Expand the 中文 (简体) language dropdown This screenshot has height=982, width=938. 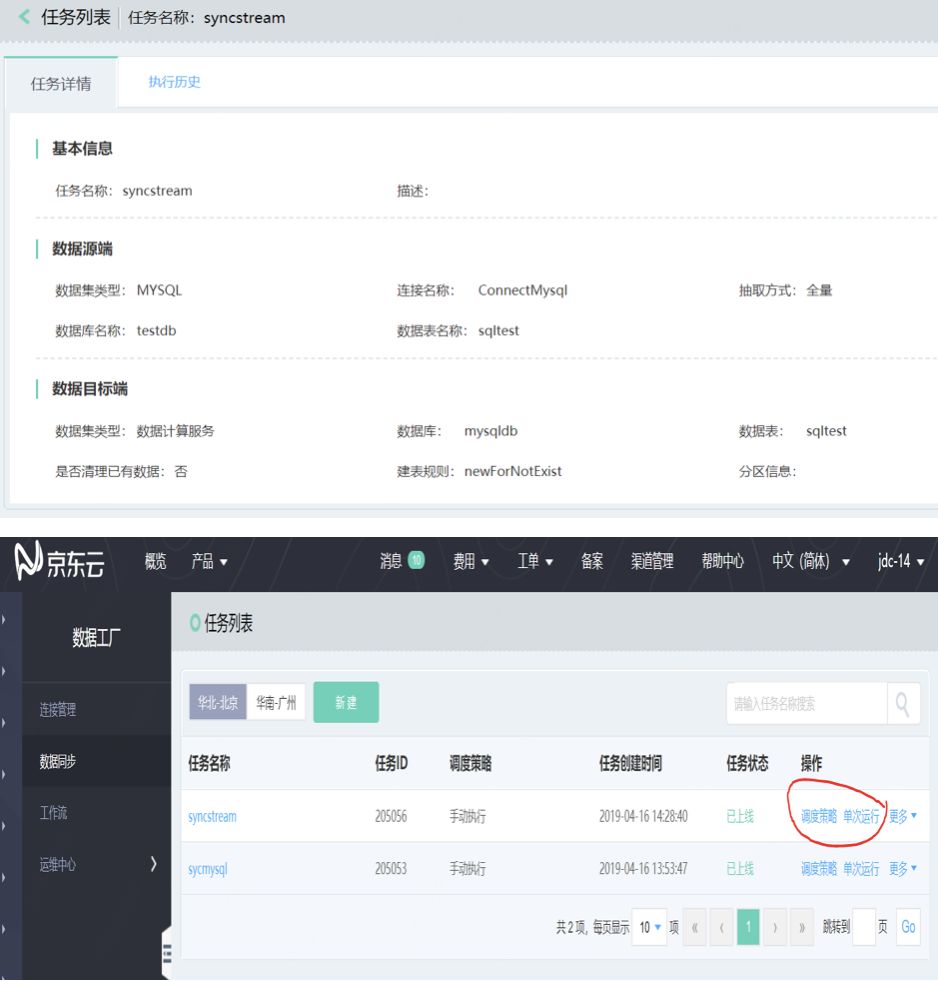point(810,561)
